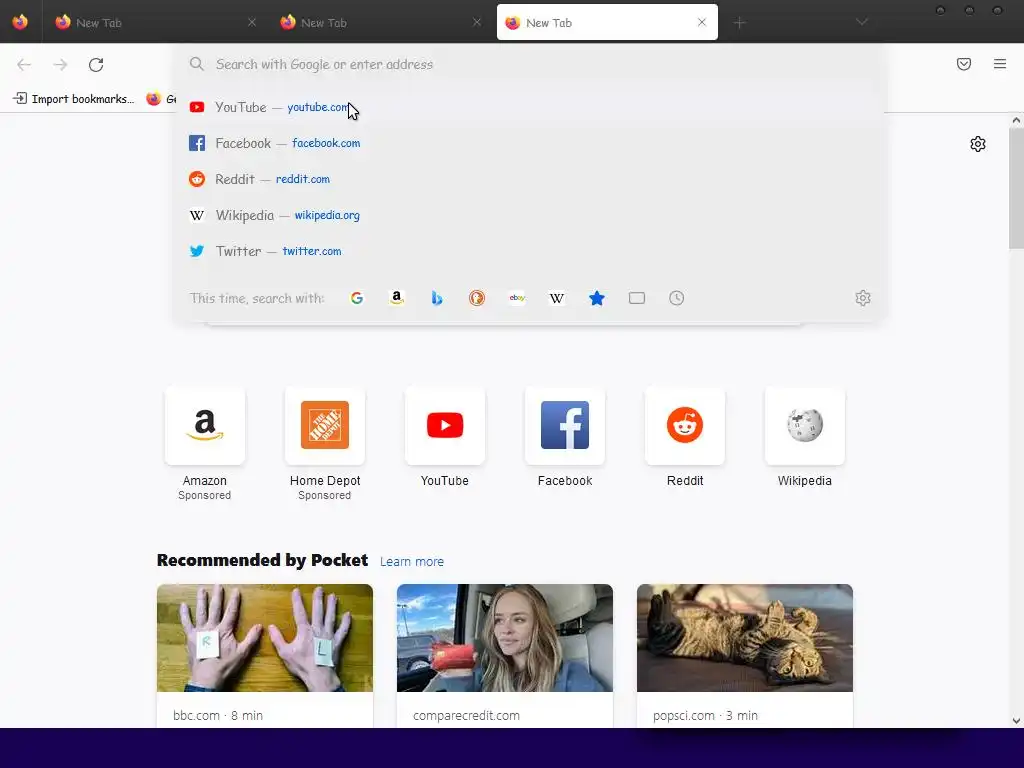This screenshot has height=768, width=1024.
Task: Search with Amazon one-off icon
Action: coord(396,298)
